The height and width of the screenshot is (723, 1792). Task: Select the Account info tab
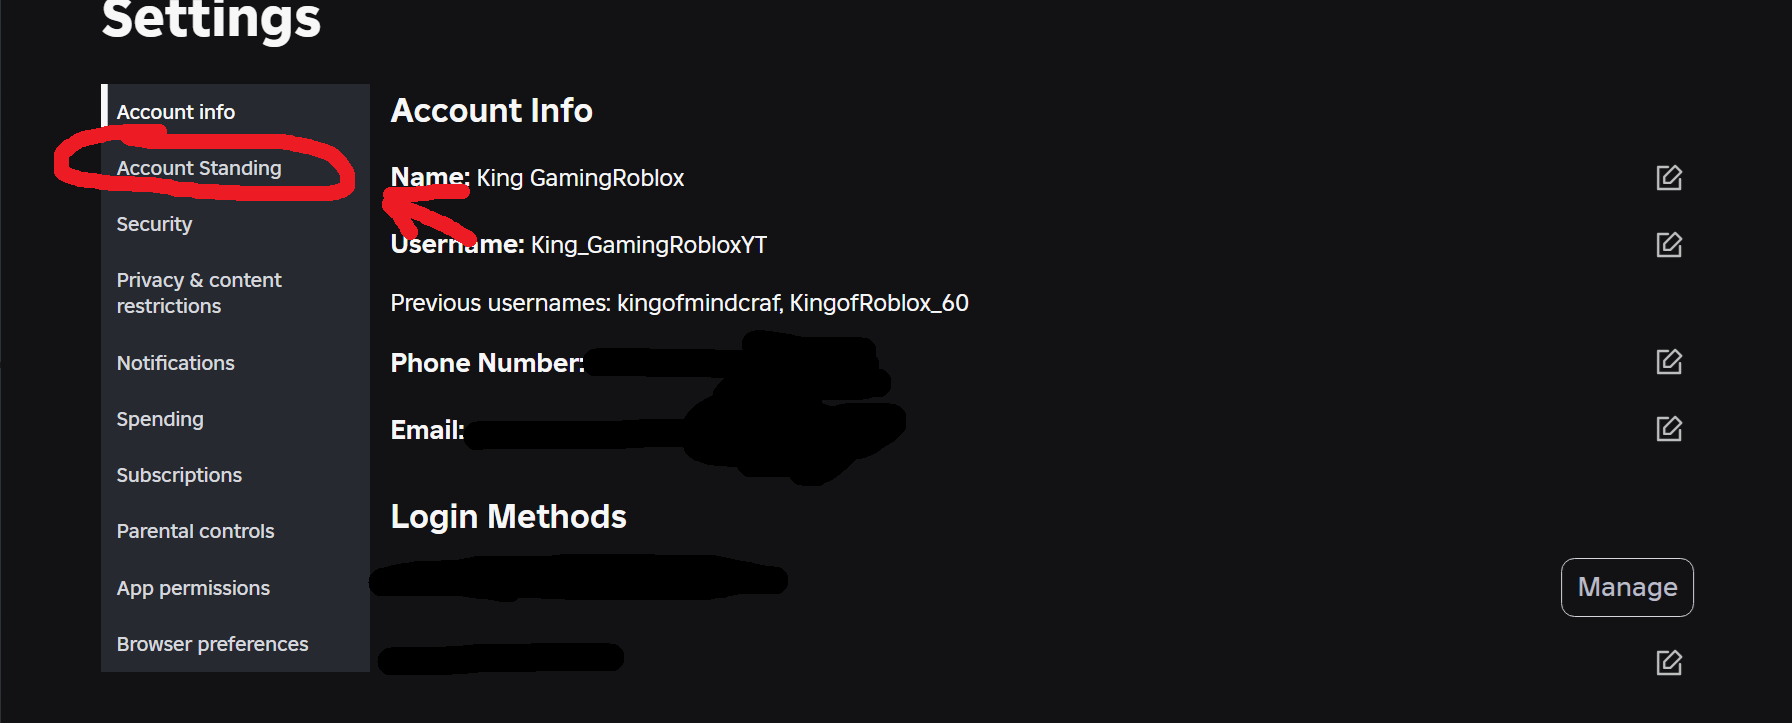pyautogui.click(x=176, y=112)
